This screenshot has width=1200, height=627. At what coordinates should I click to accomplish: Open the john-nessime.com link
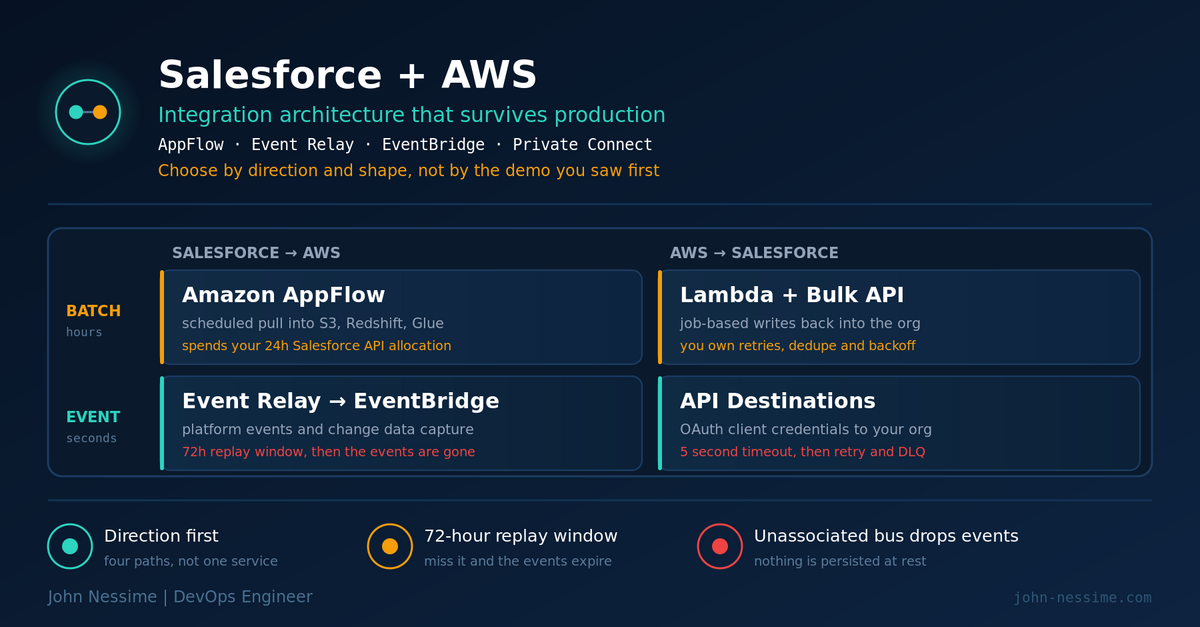coord(1083,598)
